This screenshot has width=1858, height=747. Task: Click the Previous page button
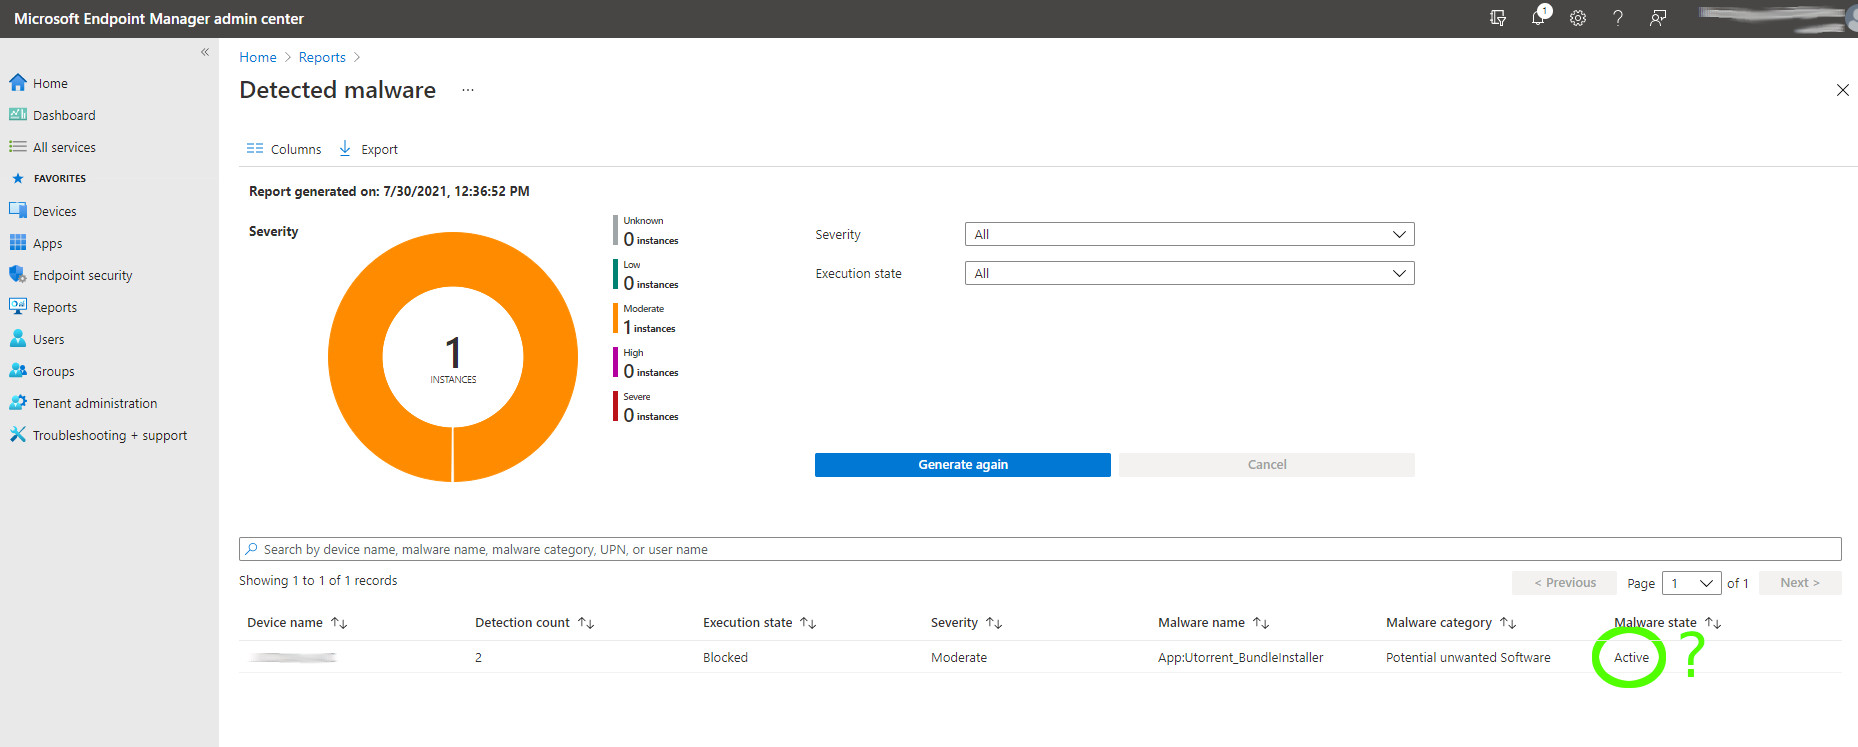[x=1564, y=583]
